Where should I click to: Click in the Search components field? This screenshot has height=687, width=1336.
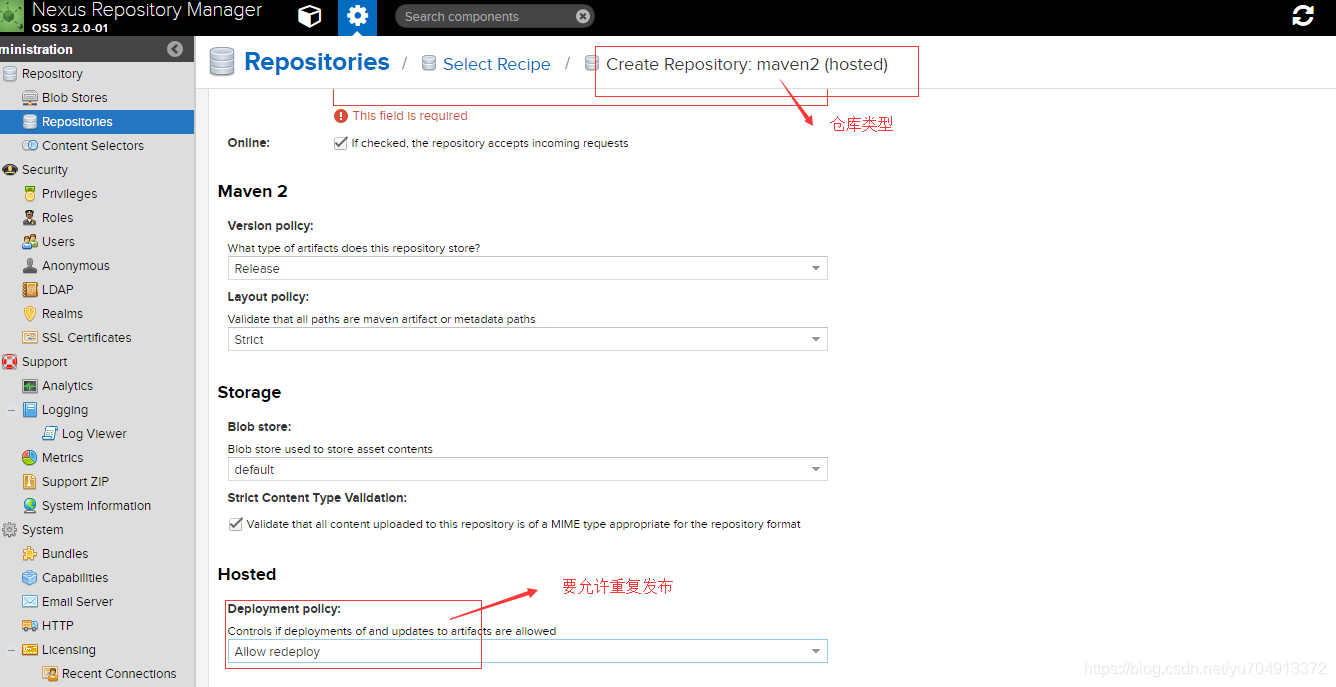485,16
